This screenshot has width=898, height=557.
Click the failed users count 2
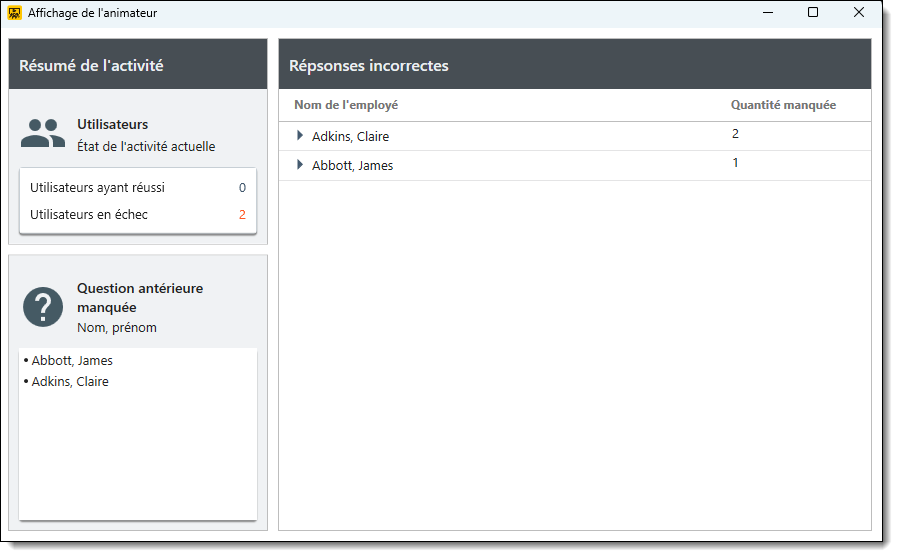click(242, 214)
